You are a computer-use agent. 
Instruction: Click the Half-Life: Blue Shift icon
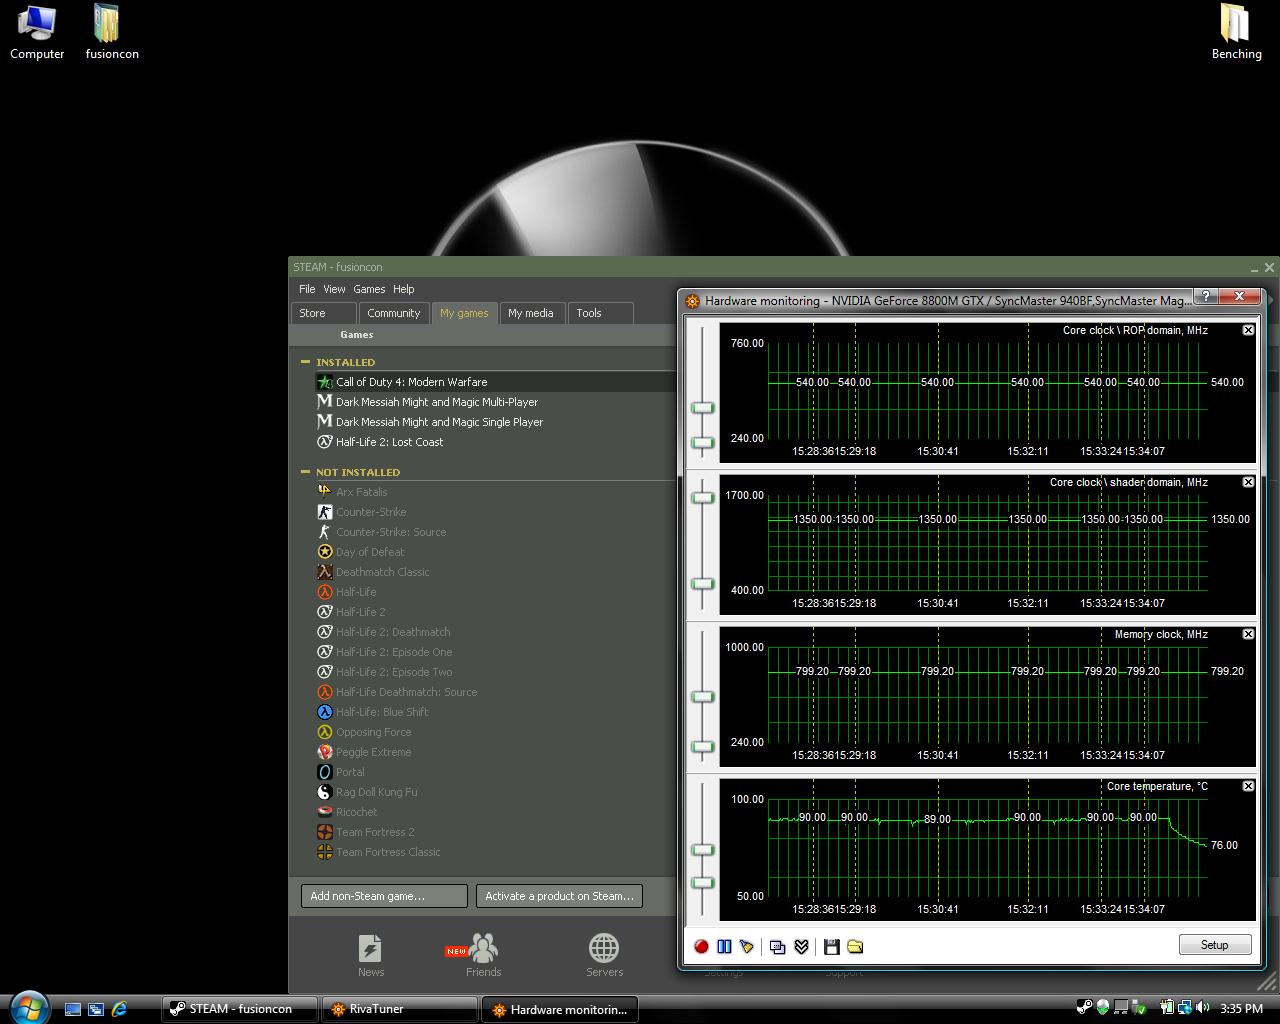click(324, 712)
